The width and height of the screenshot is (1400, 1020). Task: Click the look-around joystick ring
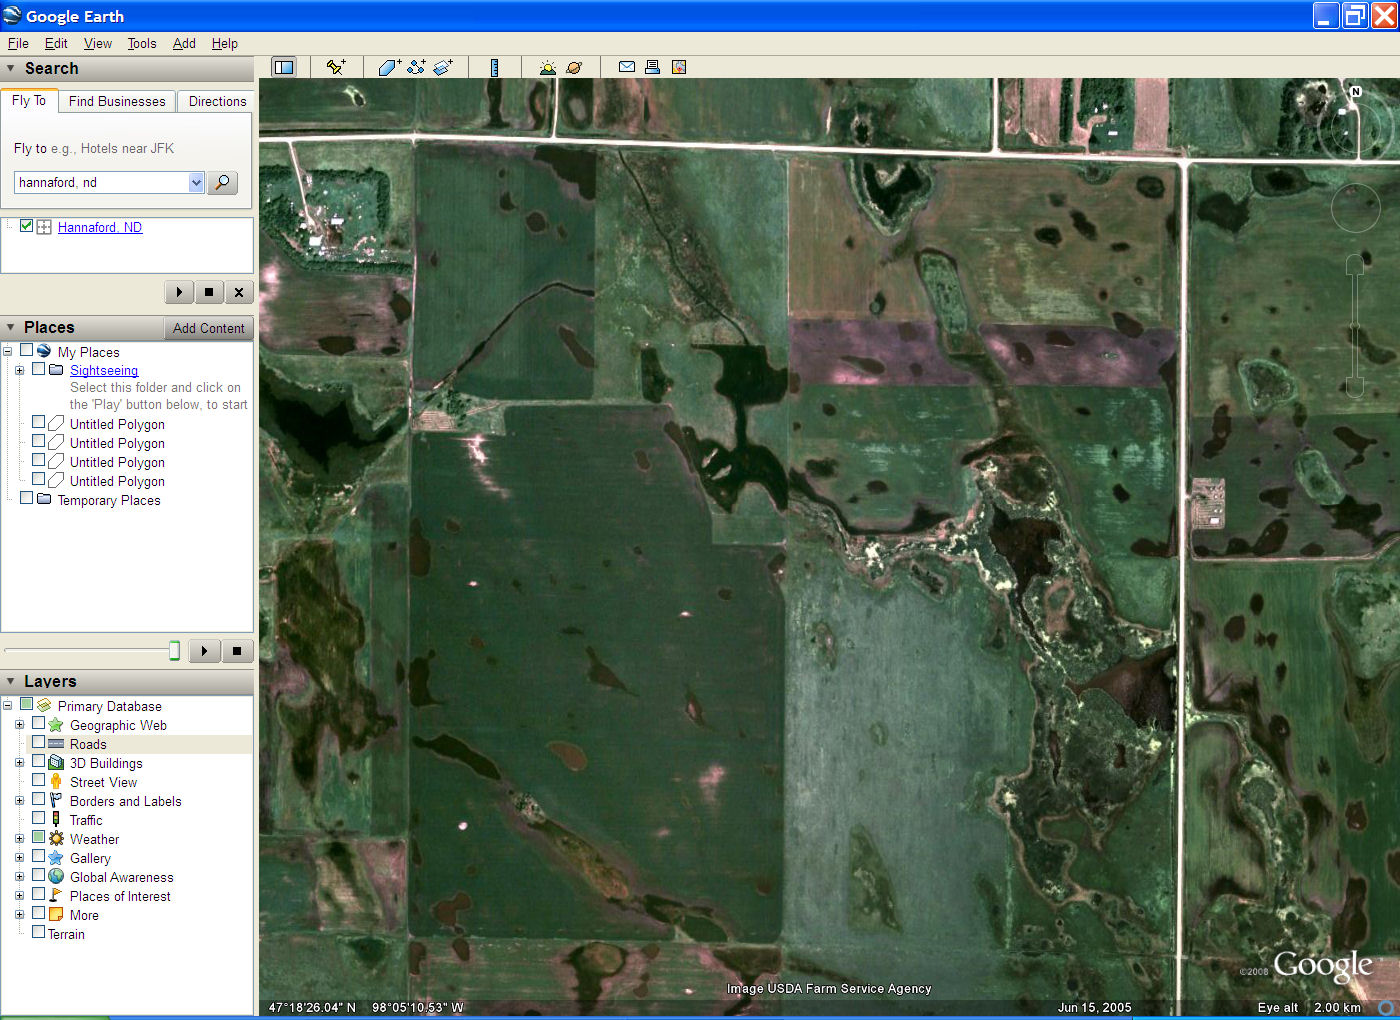1356,208
